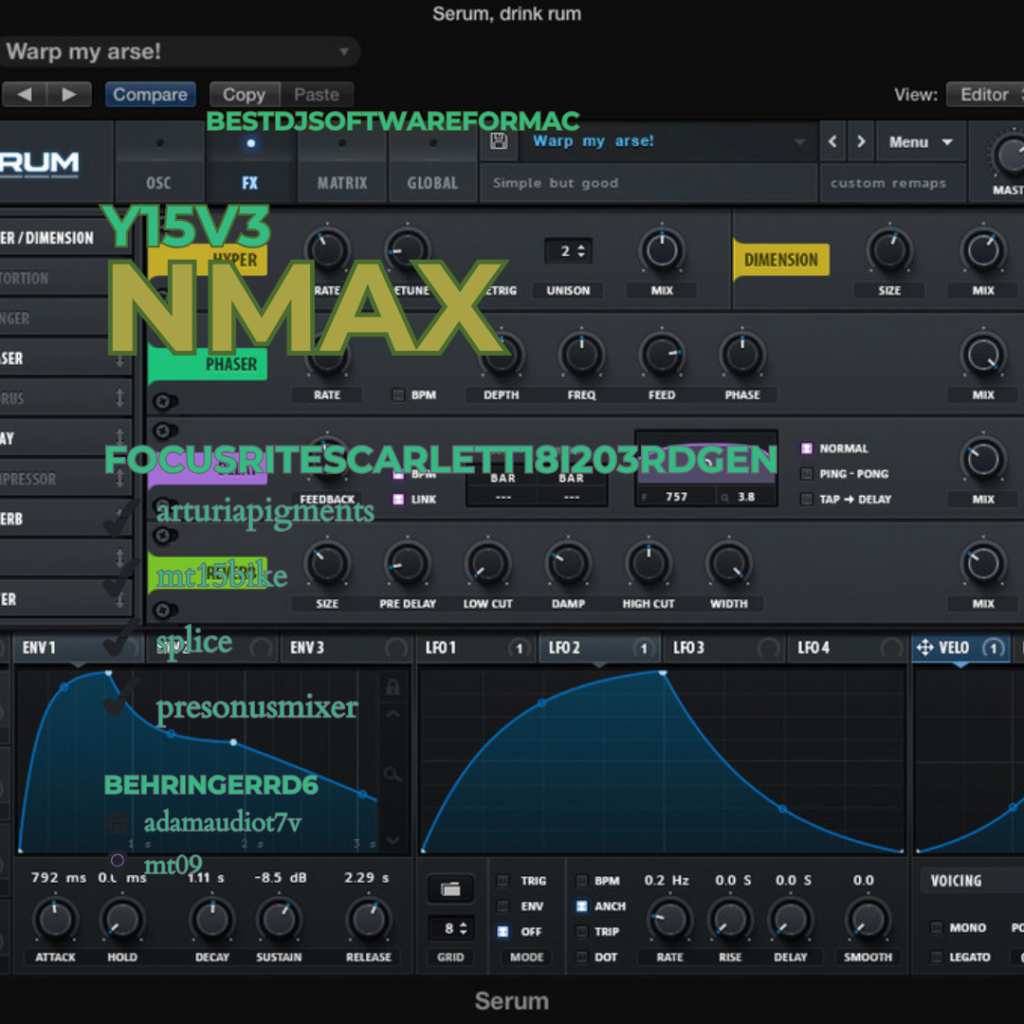Toggle the Phaser effect power icon
1024x1024 pixels.
point(165,401)
